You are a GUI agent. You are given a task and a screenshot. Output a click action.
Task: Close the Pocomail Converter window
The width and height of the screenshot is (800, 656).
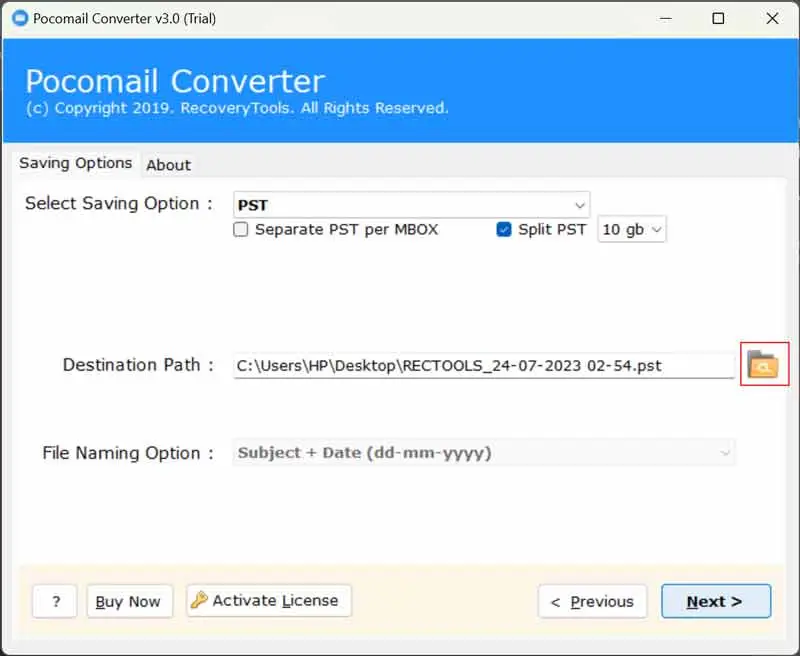[x=772, y=18]
